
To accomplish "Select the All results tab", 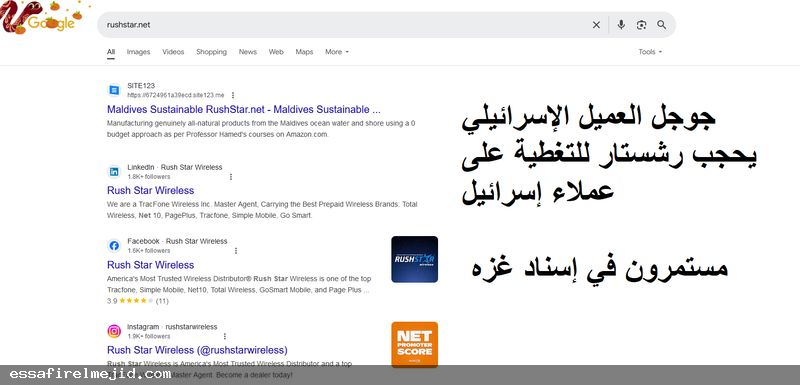I will pyautogui.click(x=111, y=52).
